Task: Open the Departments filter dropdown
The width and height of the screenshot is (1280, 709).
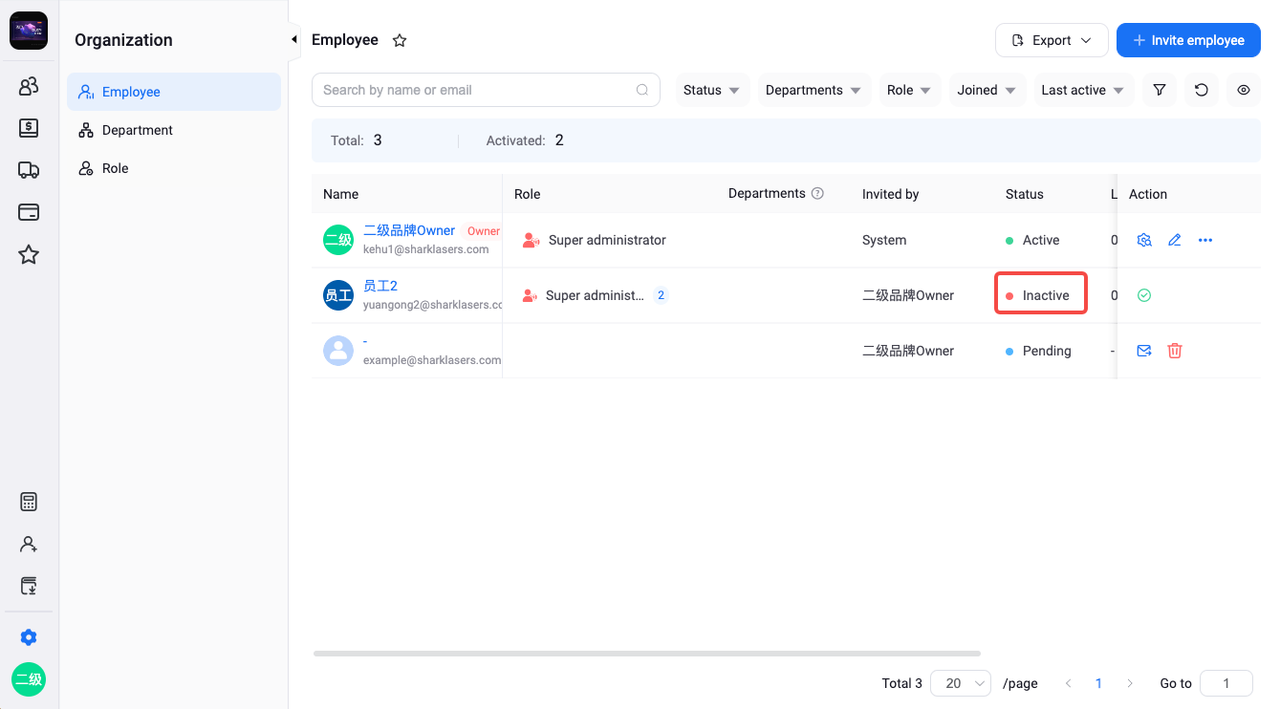Action: (814, 90)
